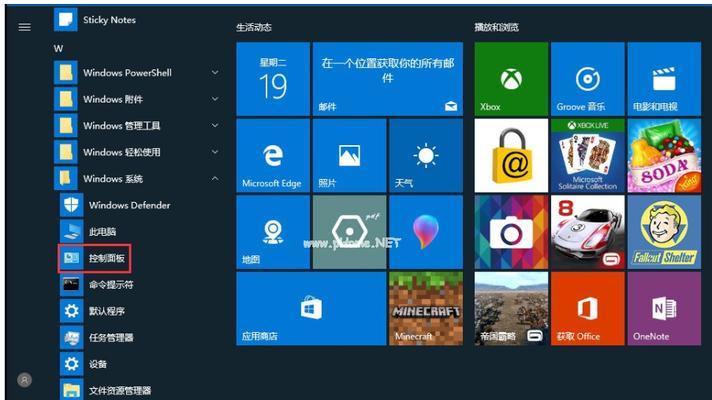The height and width of the screenshot is (400, 712).
Task: Expand the Windows 轻松使用 folder chevron
Action: point(215,152)
